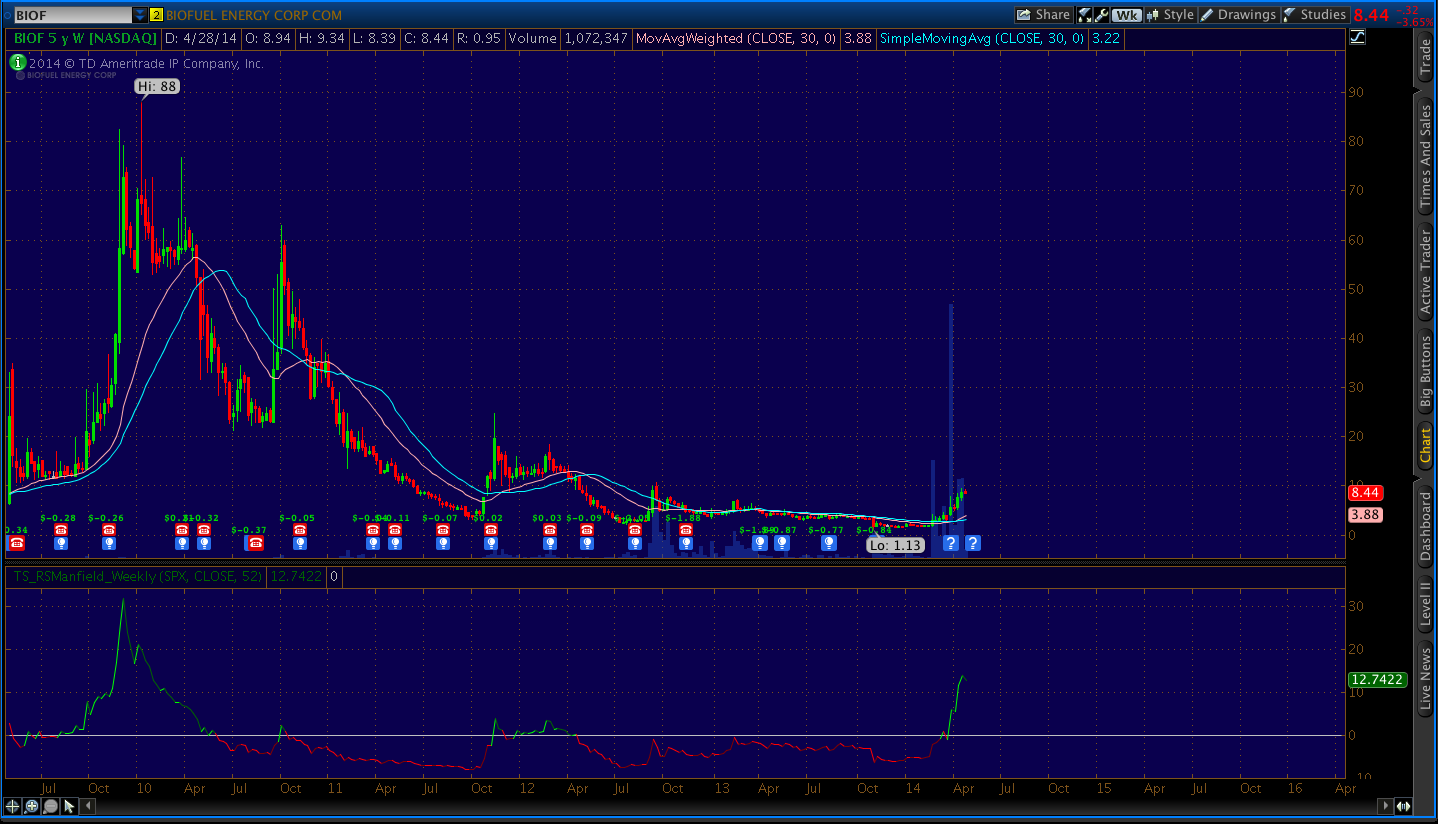This screenshot has height=824, width=1438.
Task: Click the rightmost blue question mark event icon
Action: coord(972,543)
